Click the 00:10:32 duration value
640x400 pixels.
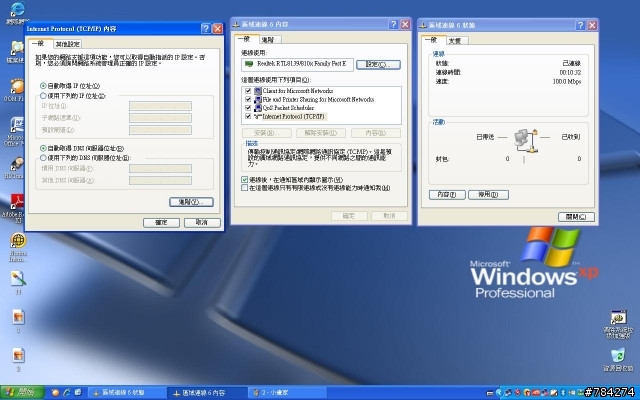(570, 72)
